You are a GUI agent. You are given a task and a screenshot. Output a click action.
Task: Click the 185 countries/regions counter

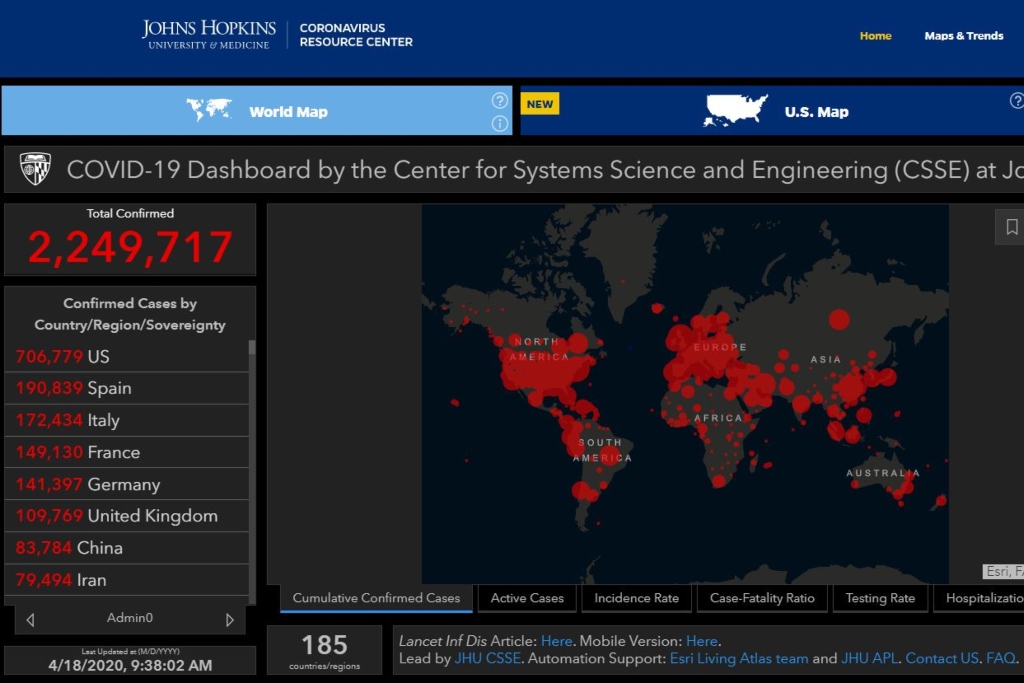tap(324, 650)
